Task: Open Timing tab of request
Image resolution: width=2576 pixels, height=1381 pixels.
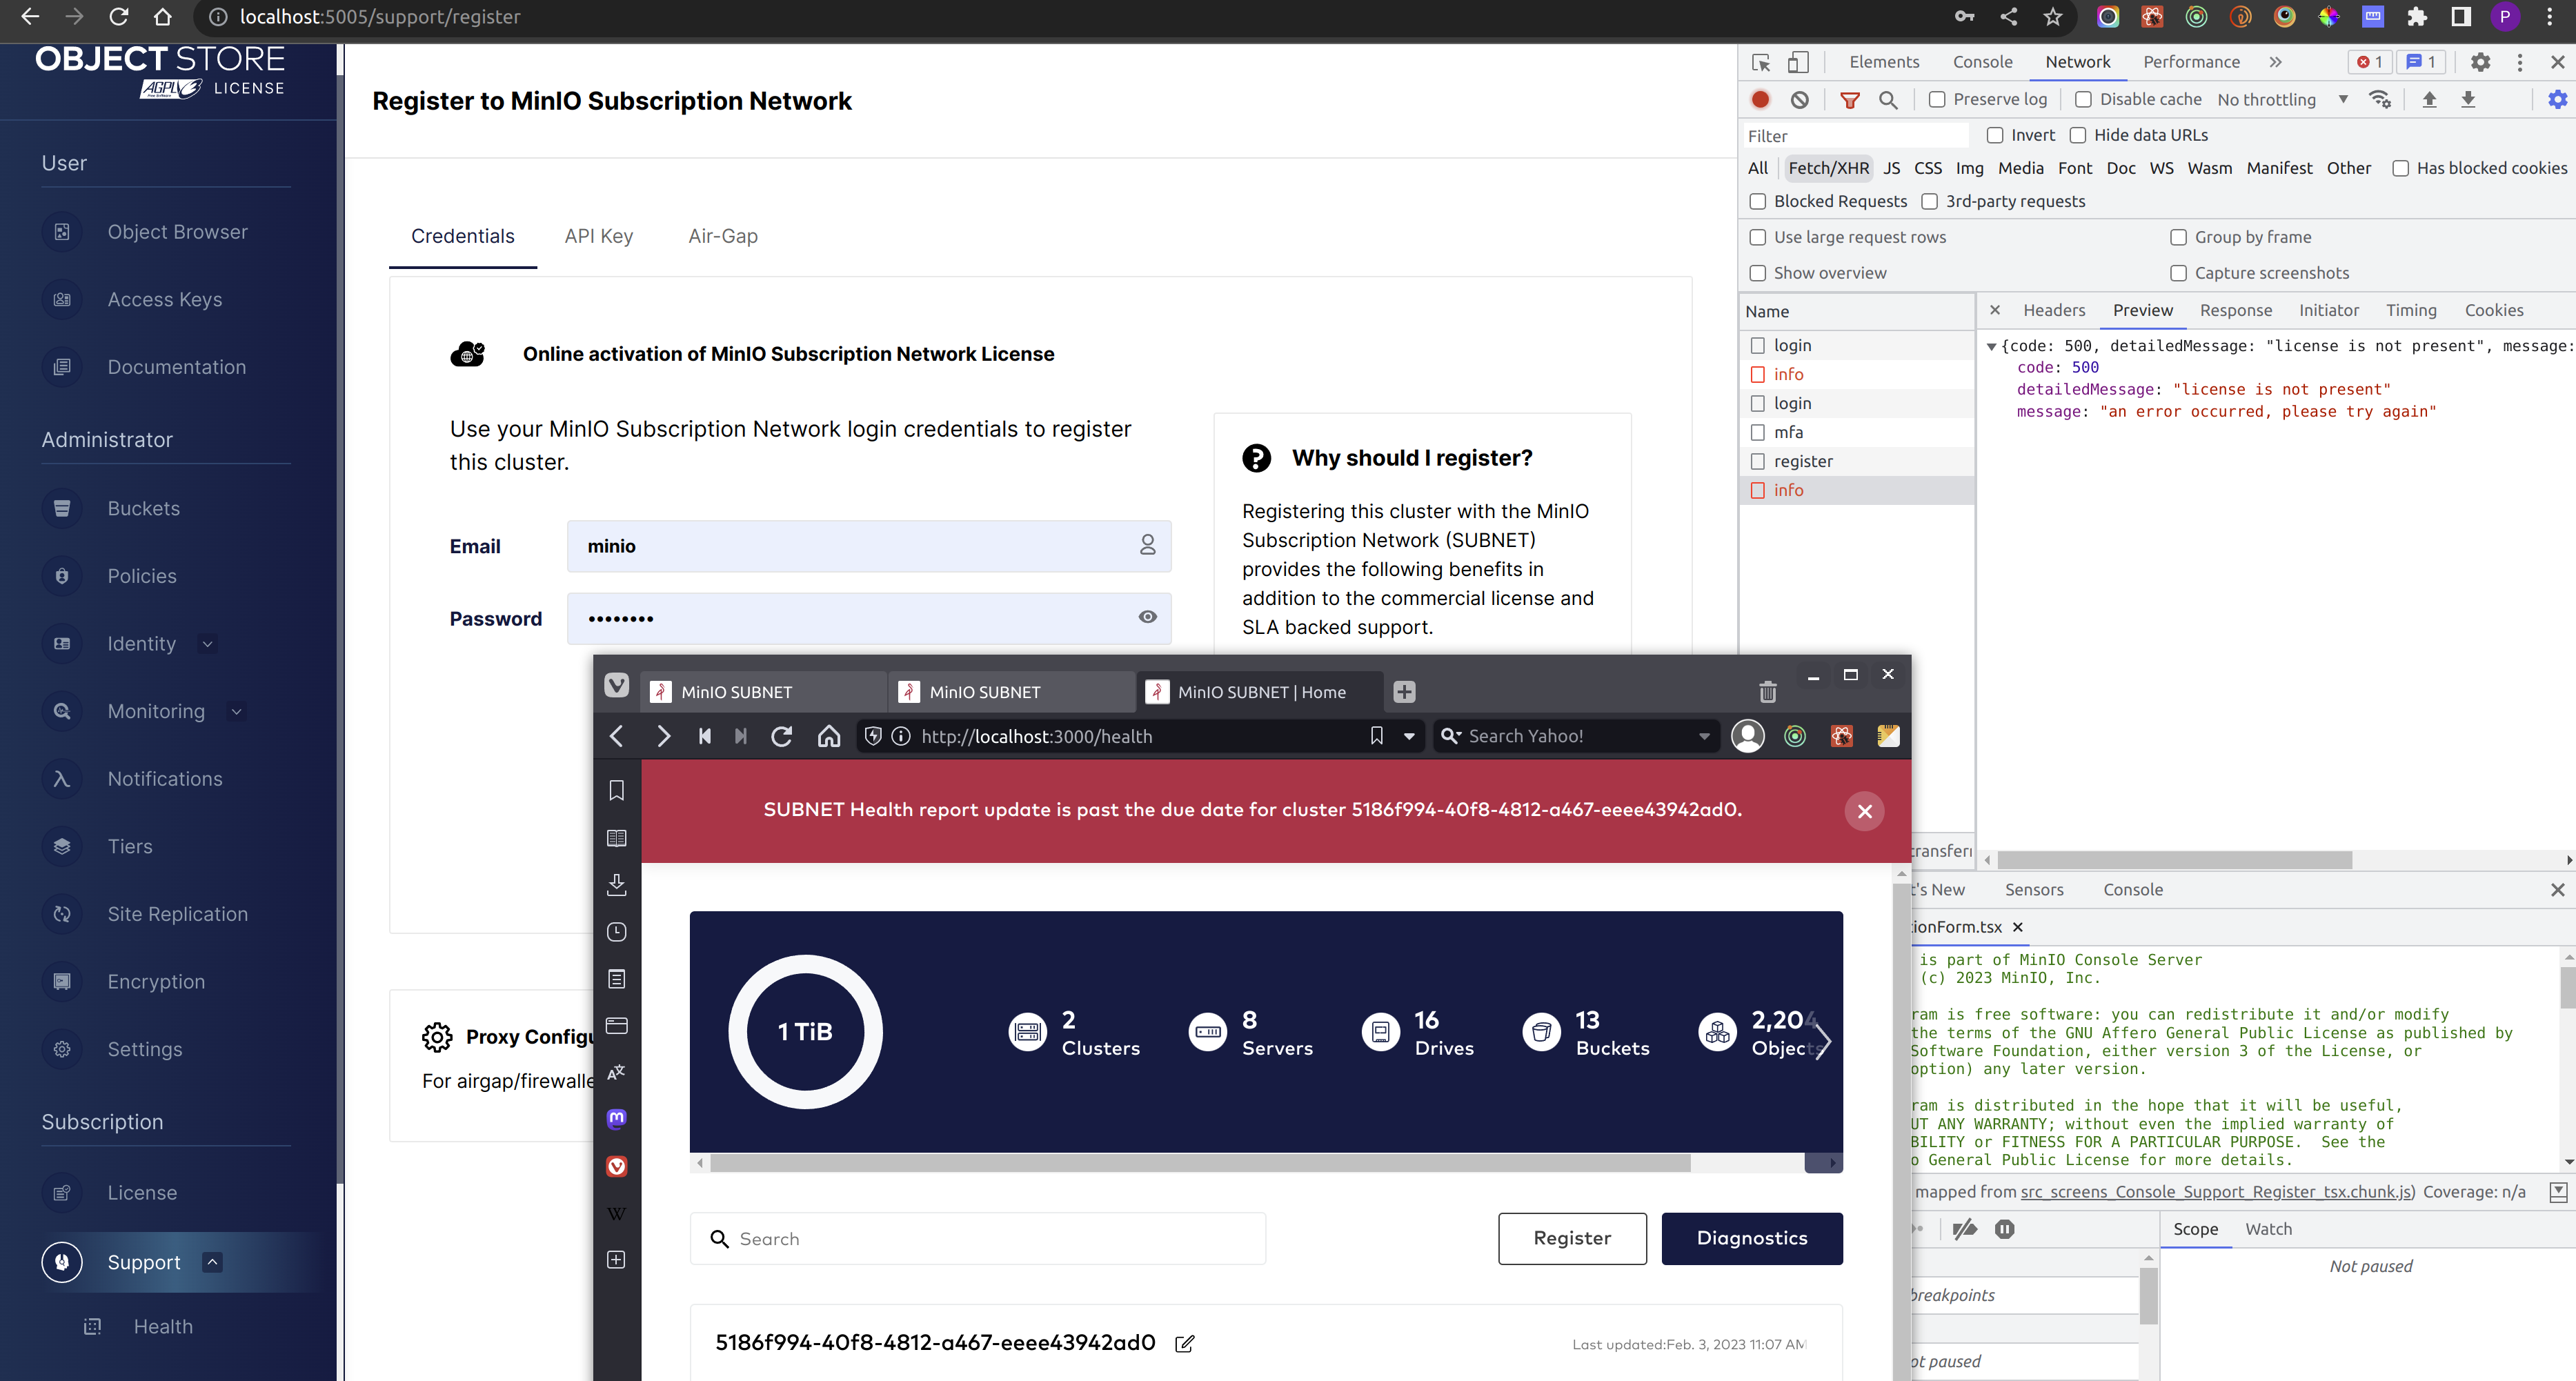Action: [x=2411, y=310]
